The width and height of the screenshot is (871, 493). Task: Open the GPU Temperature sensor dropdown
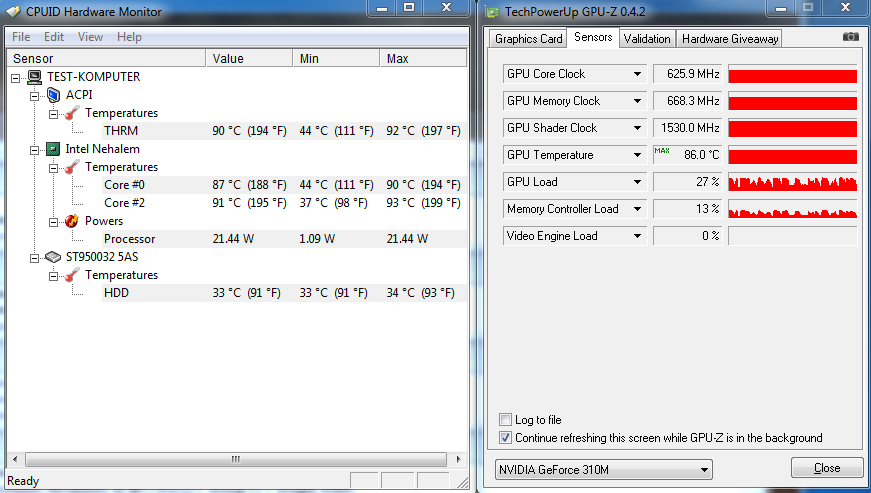click(637, 155)
